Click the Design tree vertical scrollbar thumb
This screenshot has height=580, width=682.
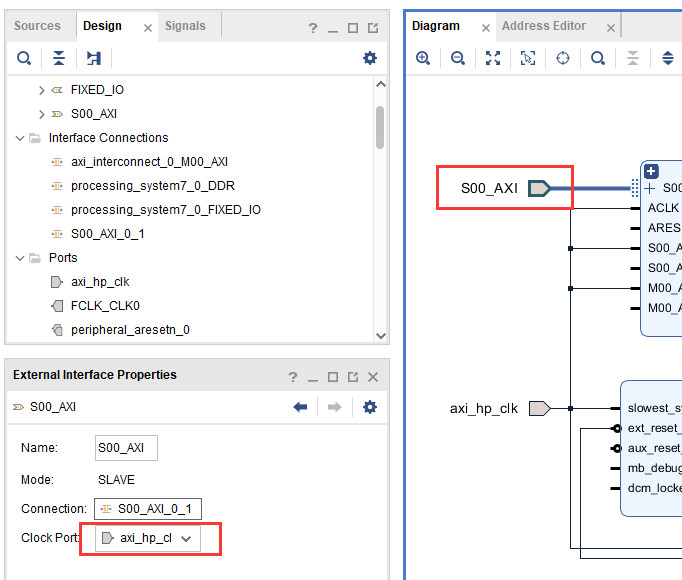coord(380,127)
